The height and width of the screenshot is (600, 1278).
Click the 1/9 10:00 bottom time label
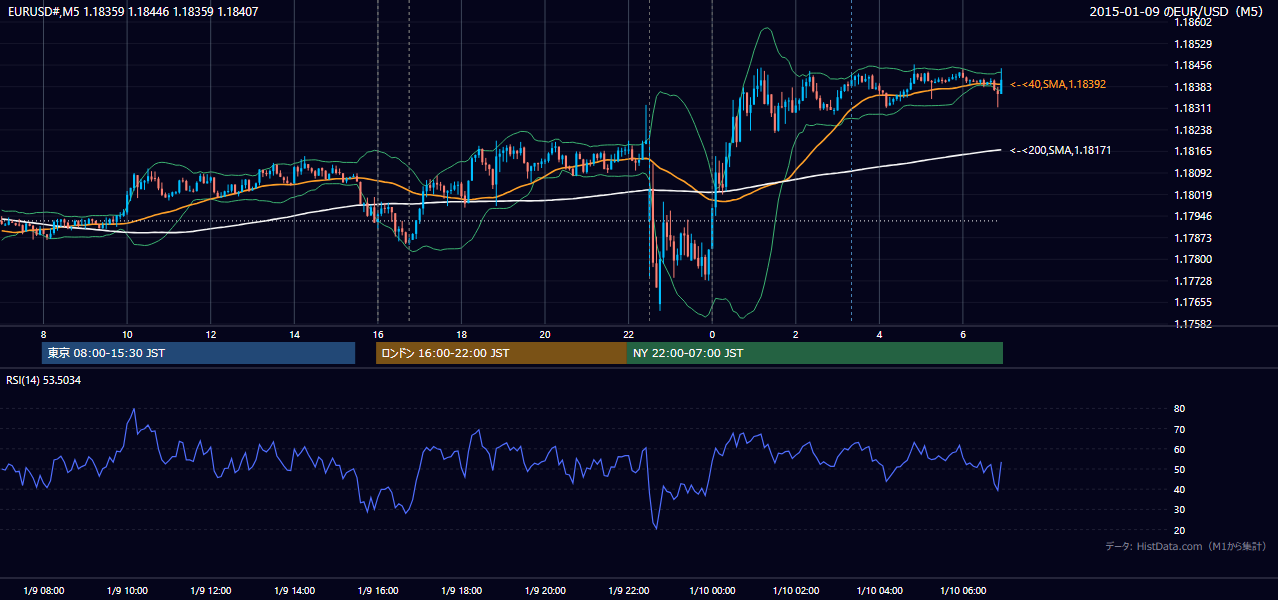pos(127,591)
